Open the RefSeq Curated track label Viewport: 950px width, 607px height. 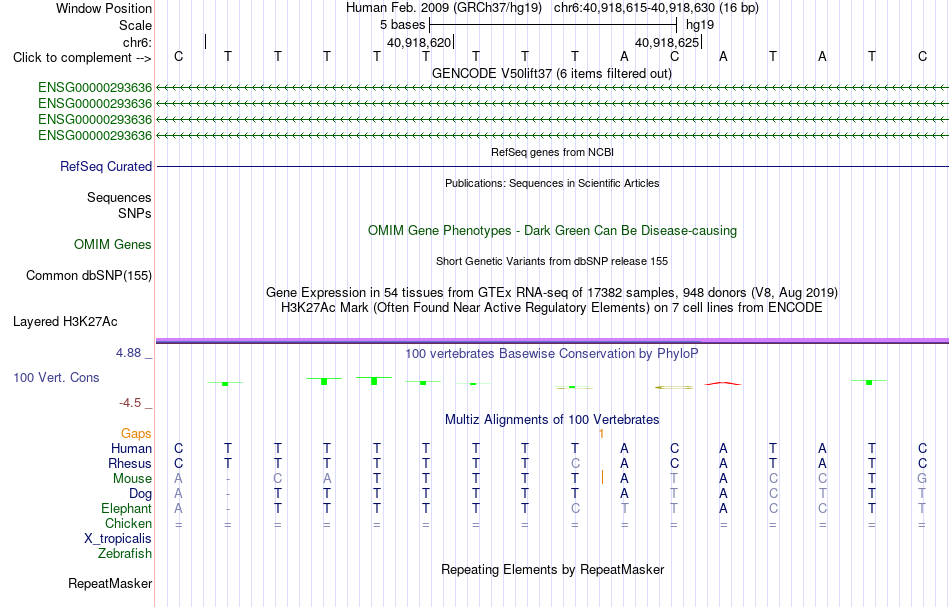(x=106, y=167)
